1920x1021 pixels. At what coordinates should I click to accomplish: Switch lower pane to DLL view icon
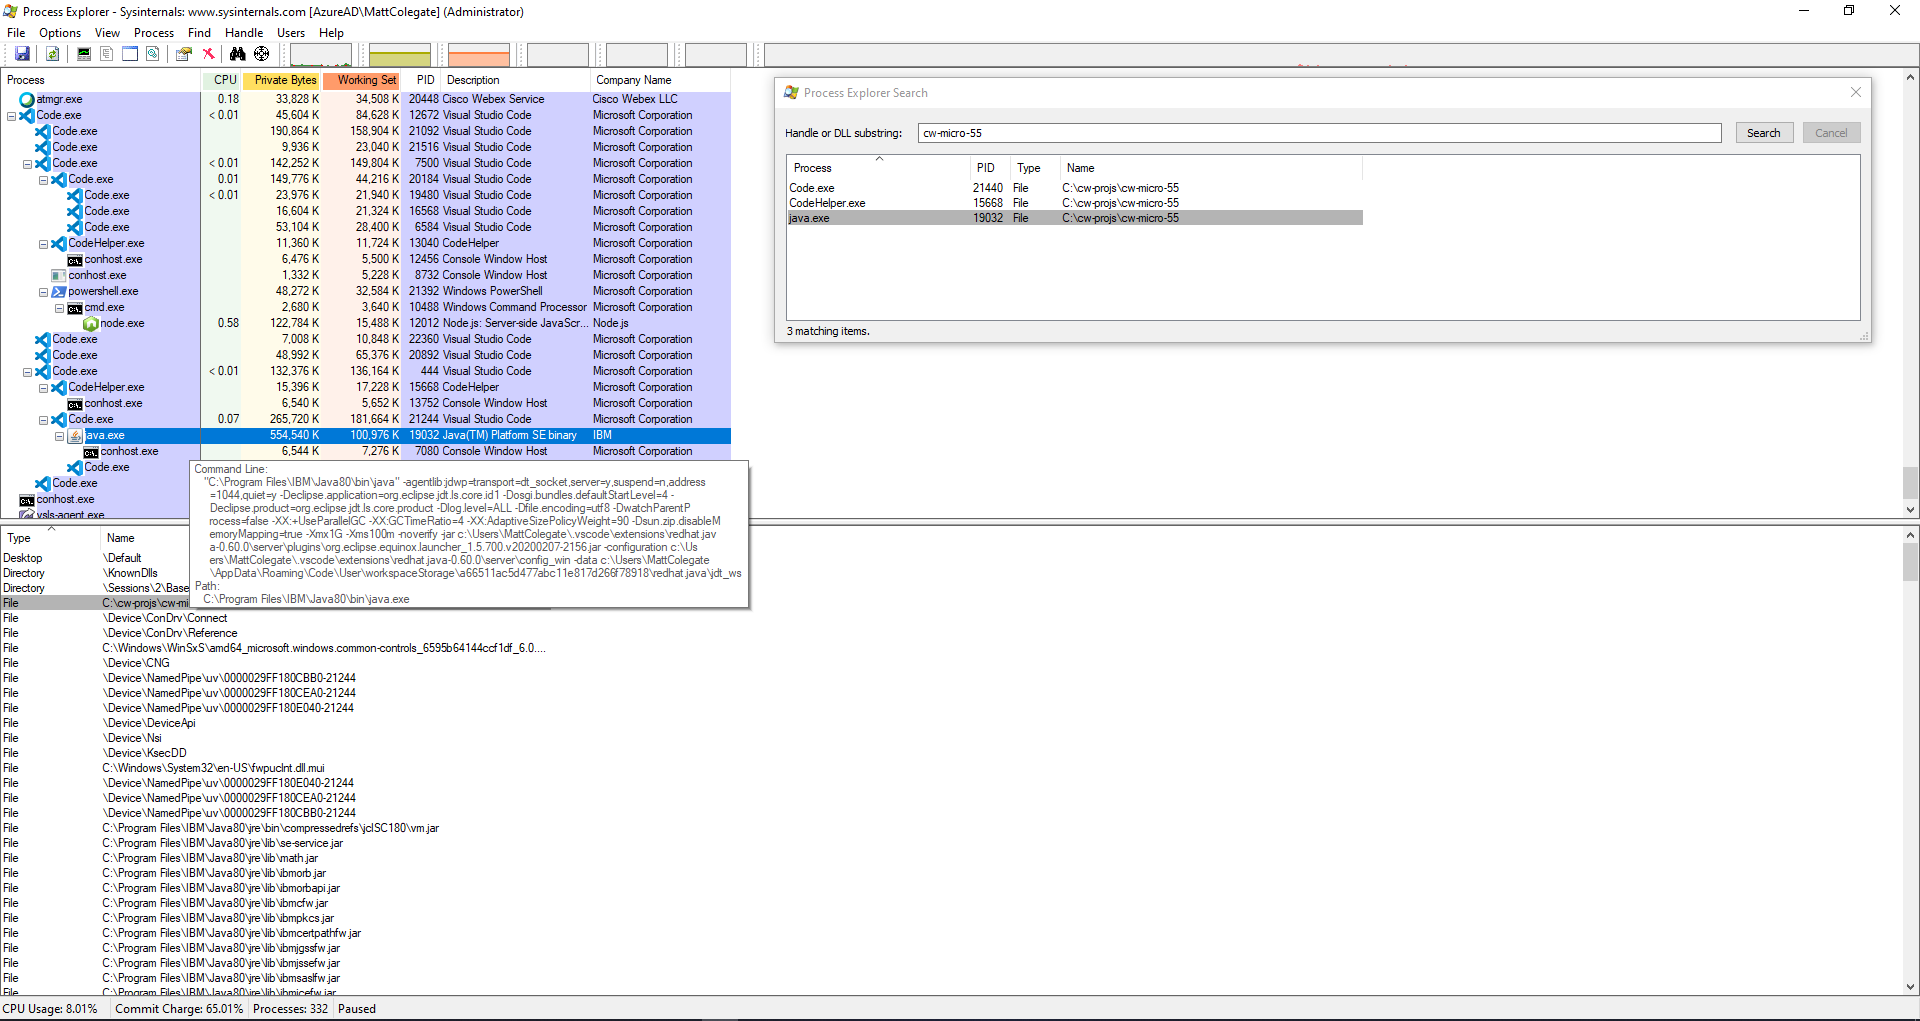click(x=152, y=54)
